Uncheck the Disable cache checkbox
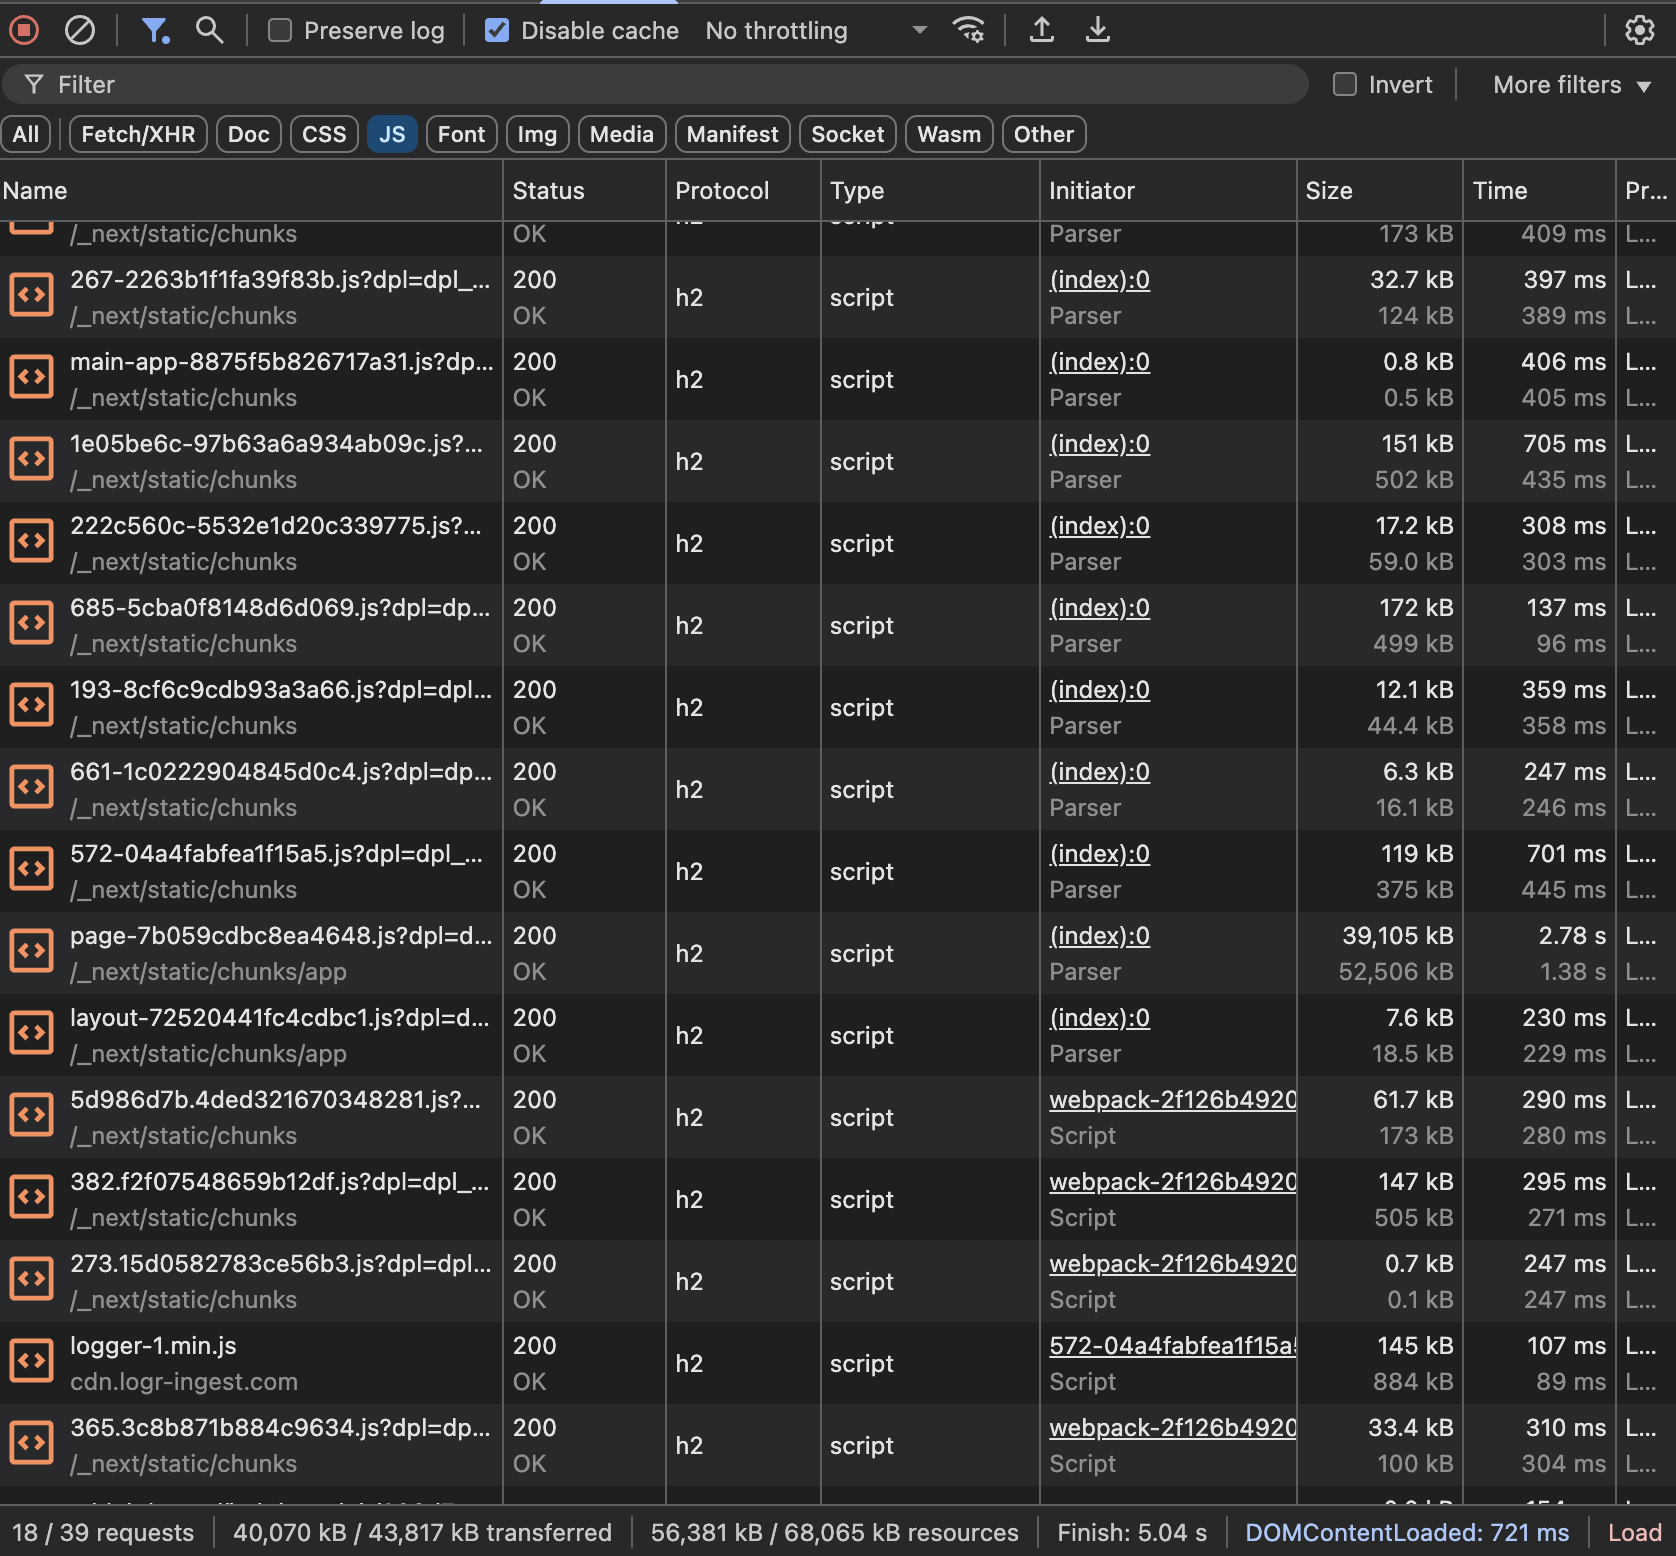This screenshot has height=1556, width=1676. (x=497, y=31)
